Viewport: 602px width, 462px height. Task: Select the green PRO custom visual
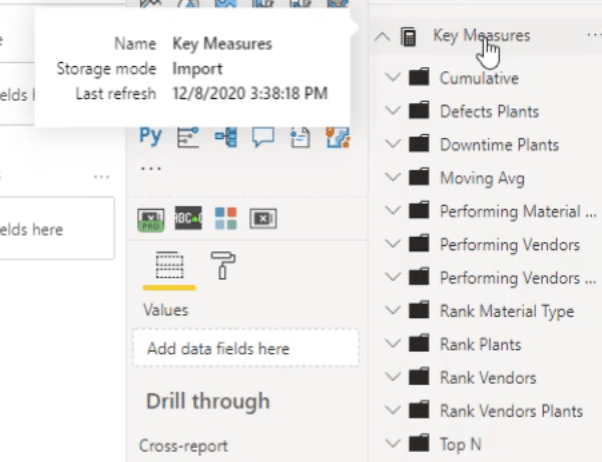click(150, 220)
